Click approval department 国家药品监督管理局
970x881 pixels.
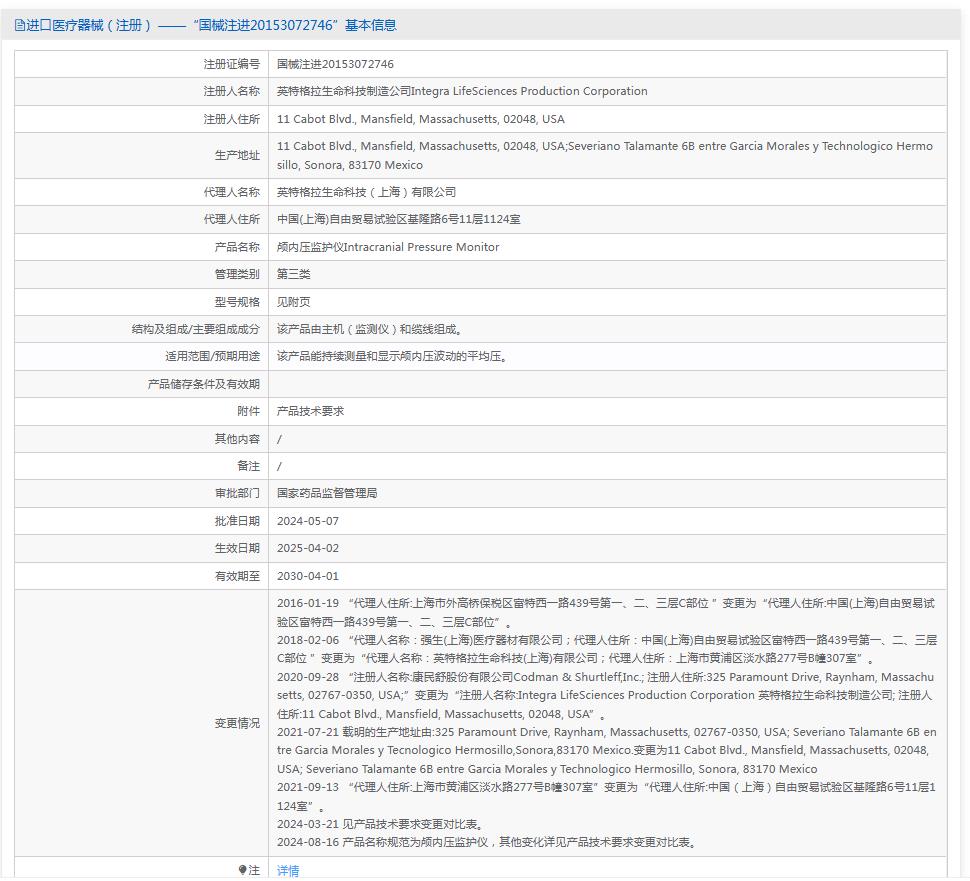pyautogui.click(x=327, y=493)
